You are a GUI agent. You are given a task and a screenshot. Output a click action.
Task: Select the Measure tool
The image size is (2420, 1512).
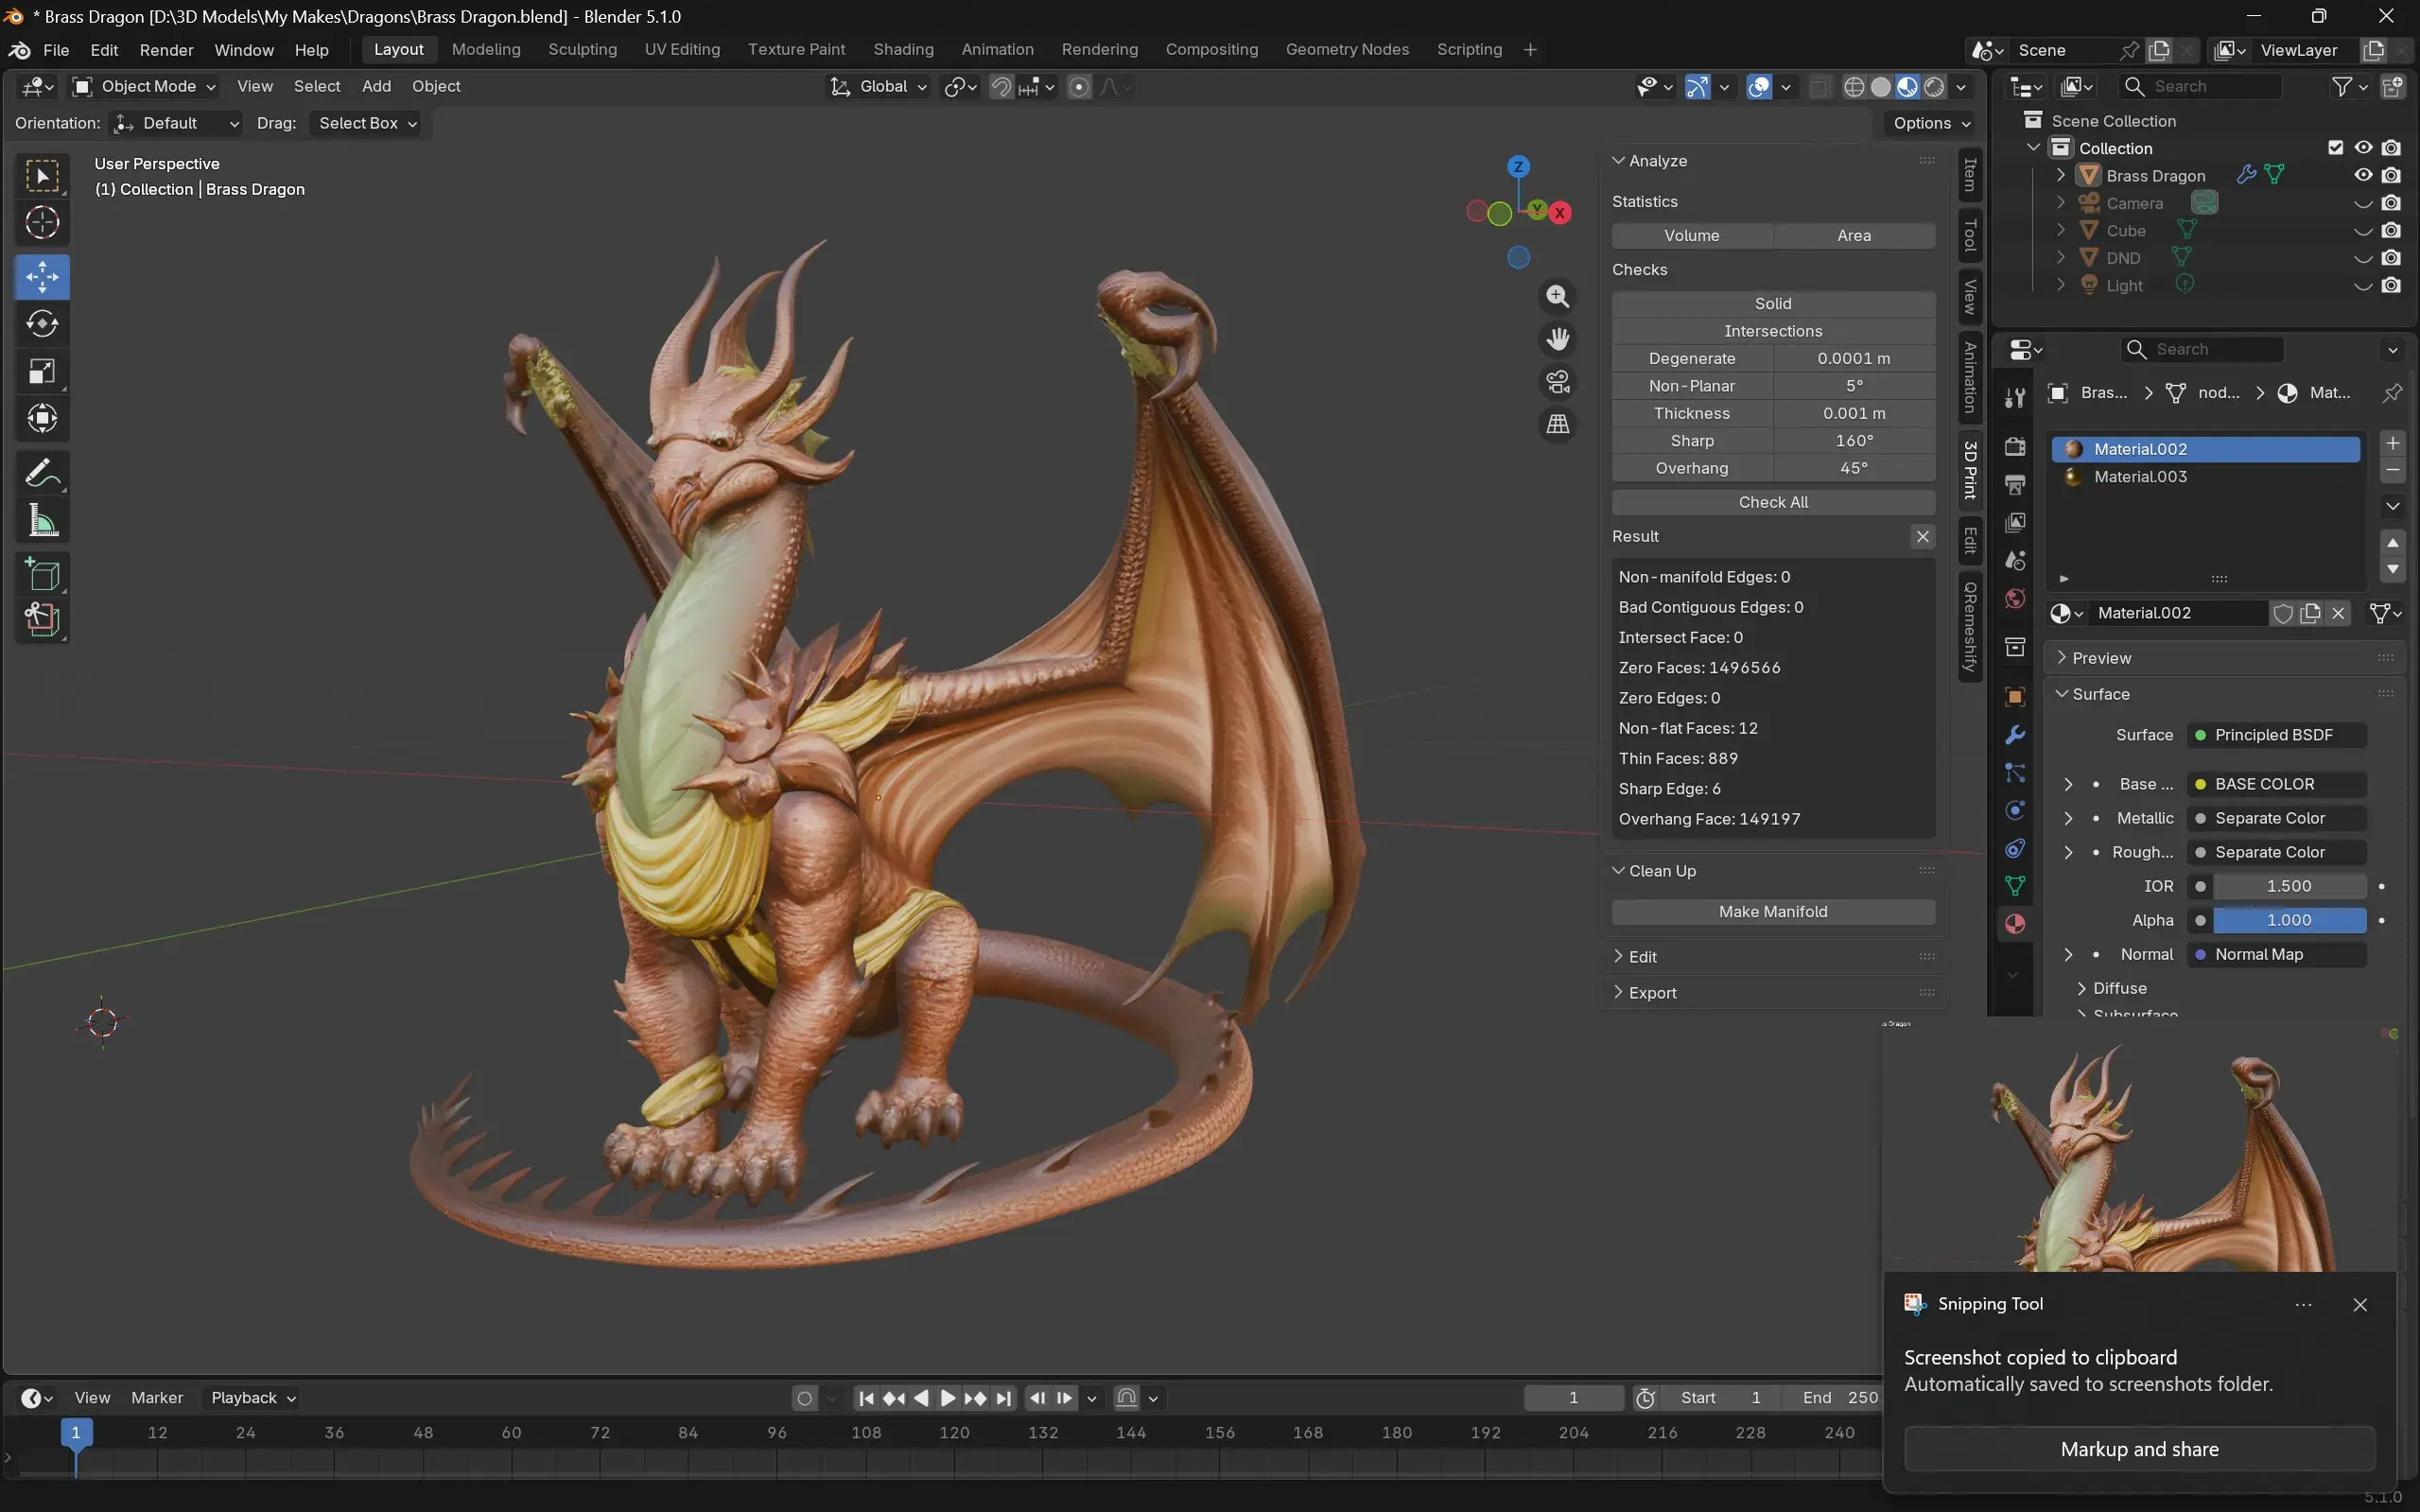42,521
